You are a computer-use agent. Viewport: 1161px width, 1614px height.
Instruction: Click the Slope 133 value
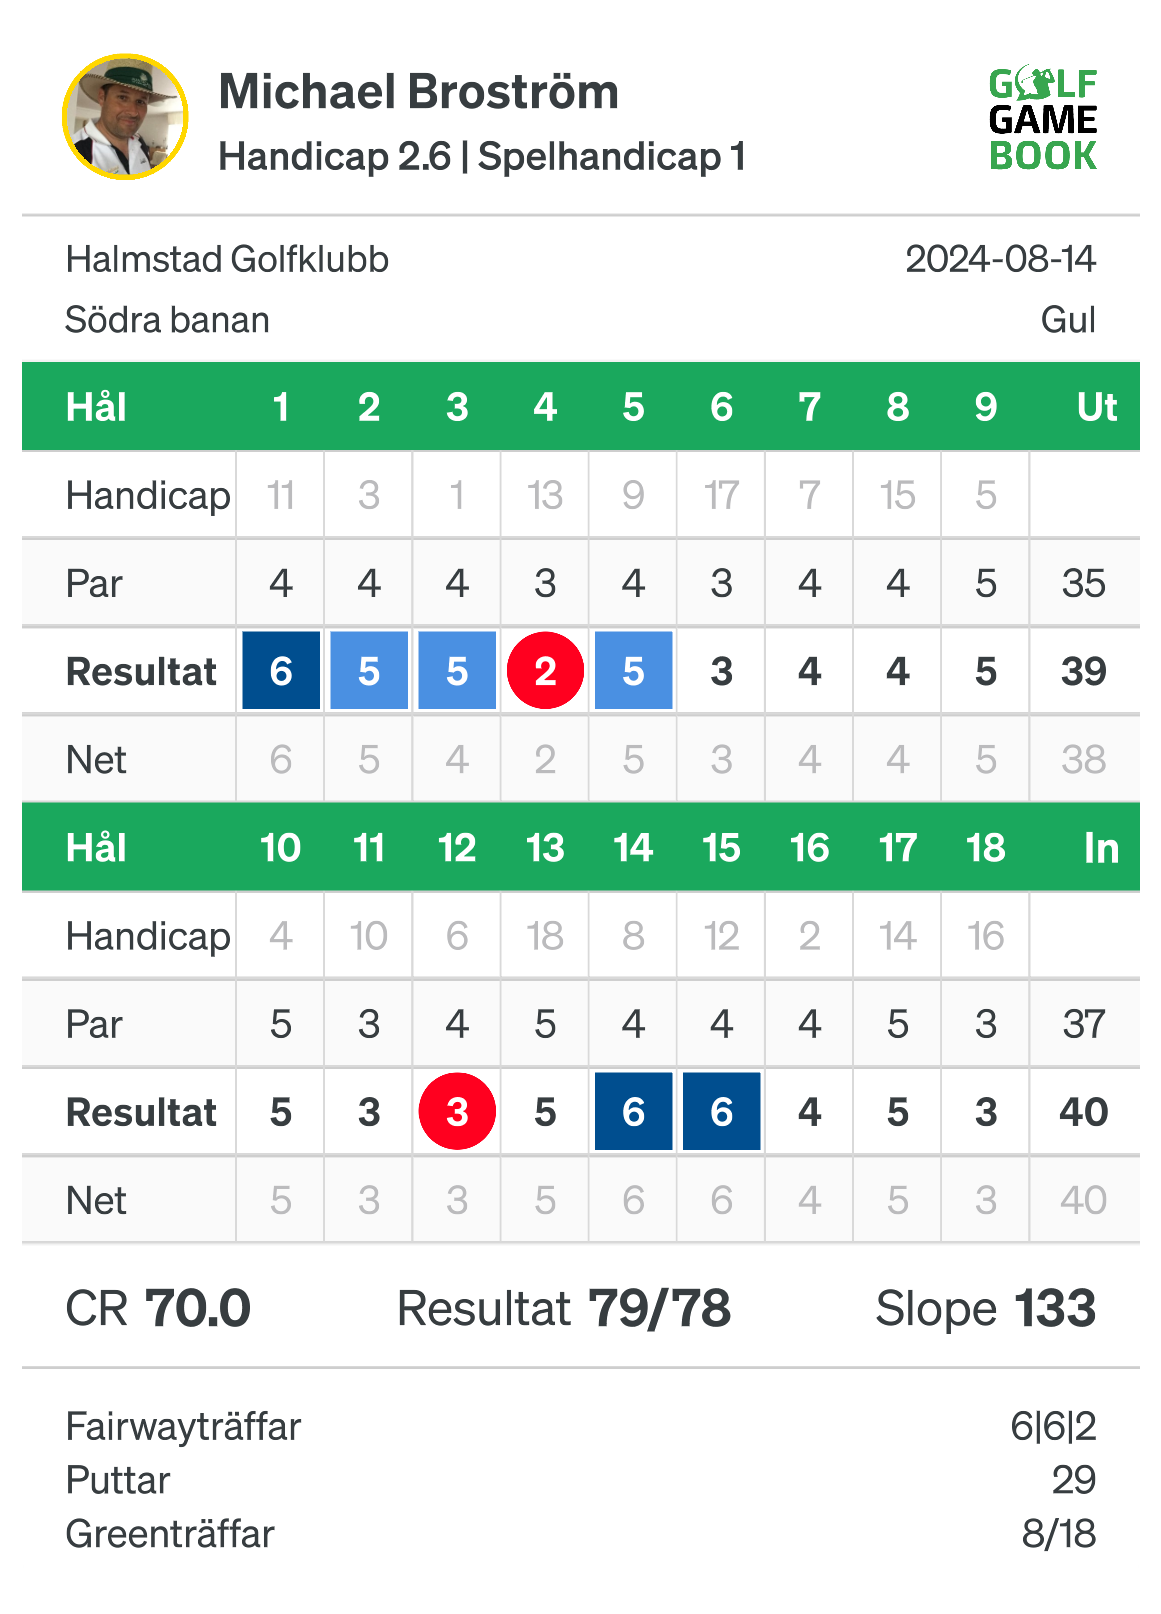986,1308
